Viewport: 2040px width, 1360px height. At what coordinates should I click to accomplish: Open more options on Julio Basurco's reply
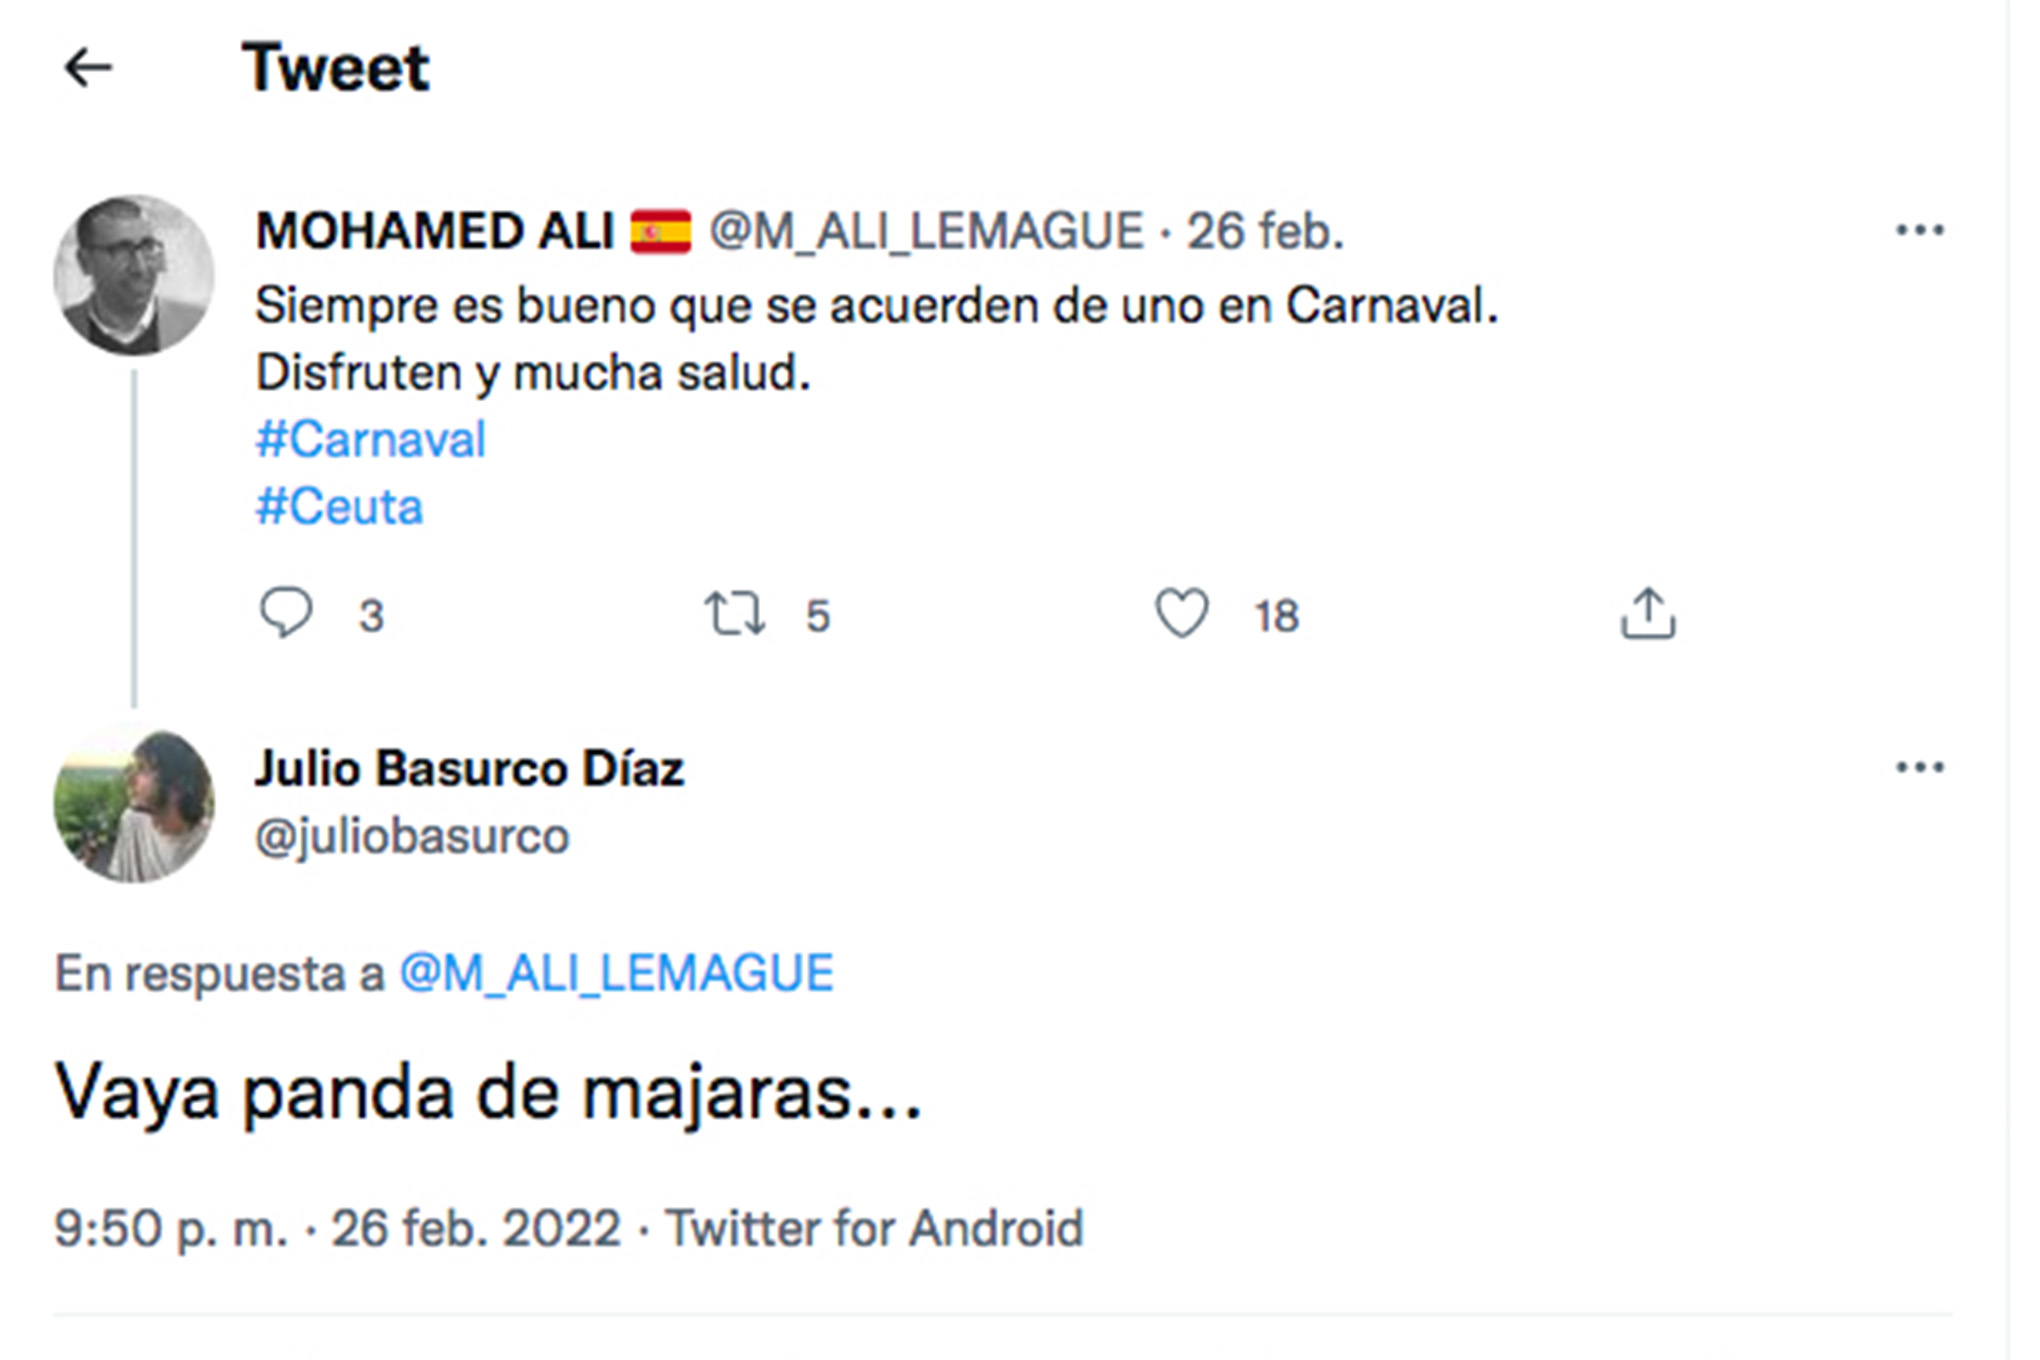[x=1920, y=768]
